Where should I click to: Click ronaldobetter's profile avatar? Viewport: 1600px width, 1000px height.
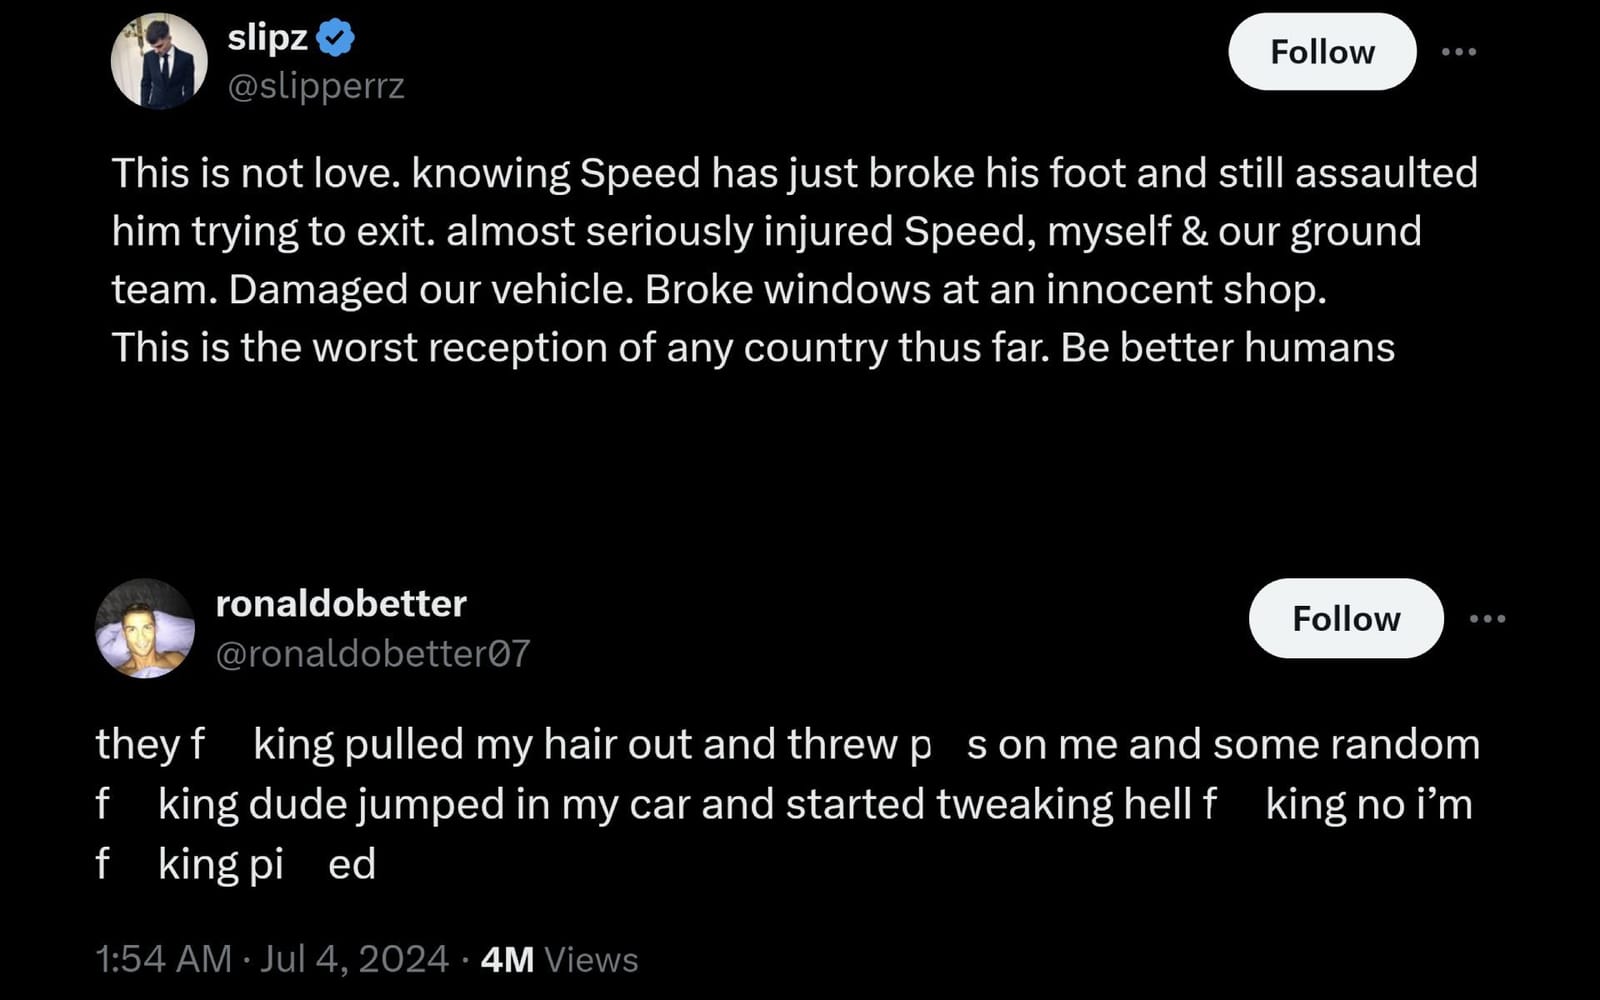tap(145, 628)
